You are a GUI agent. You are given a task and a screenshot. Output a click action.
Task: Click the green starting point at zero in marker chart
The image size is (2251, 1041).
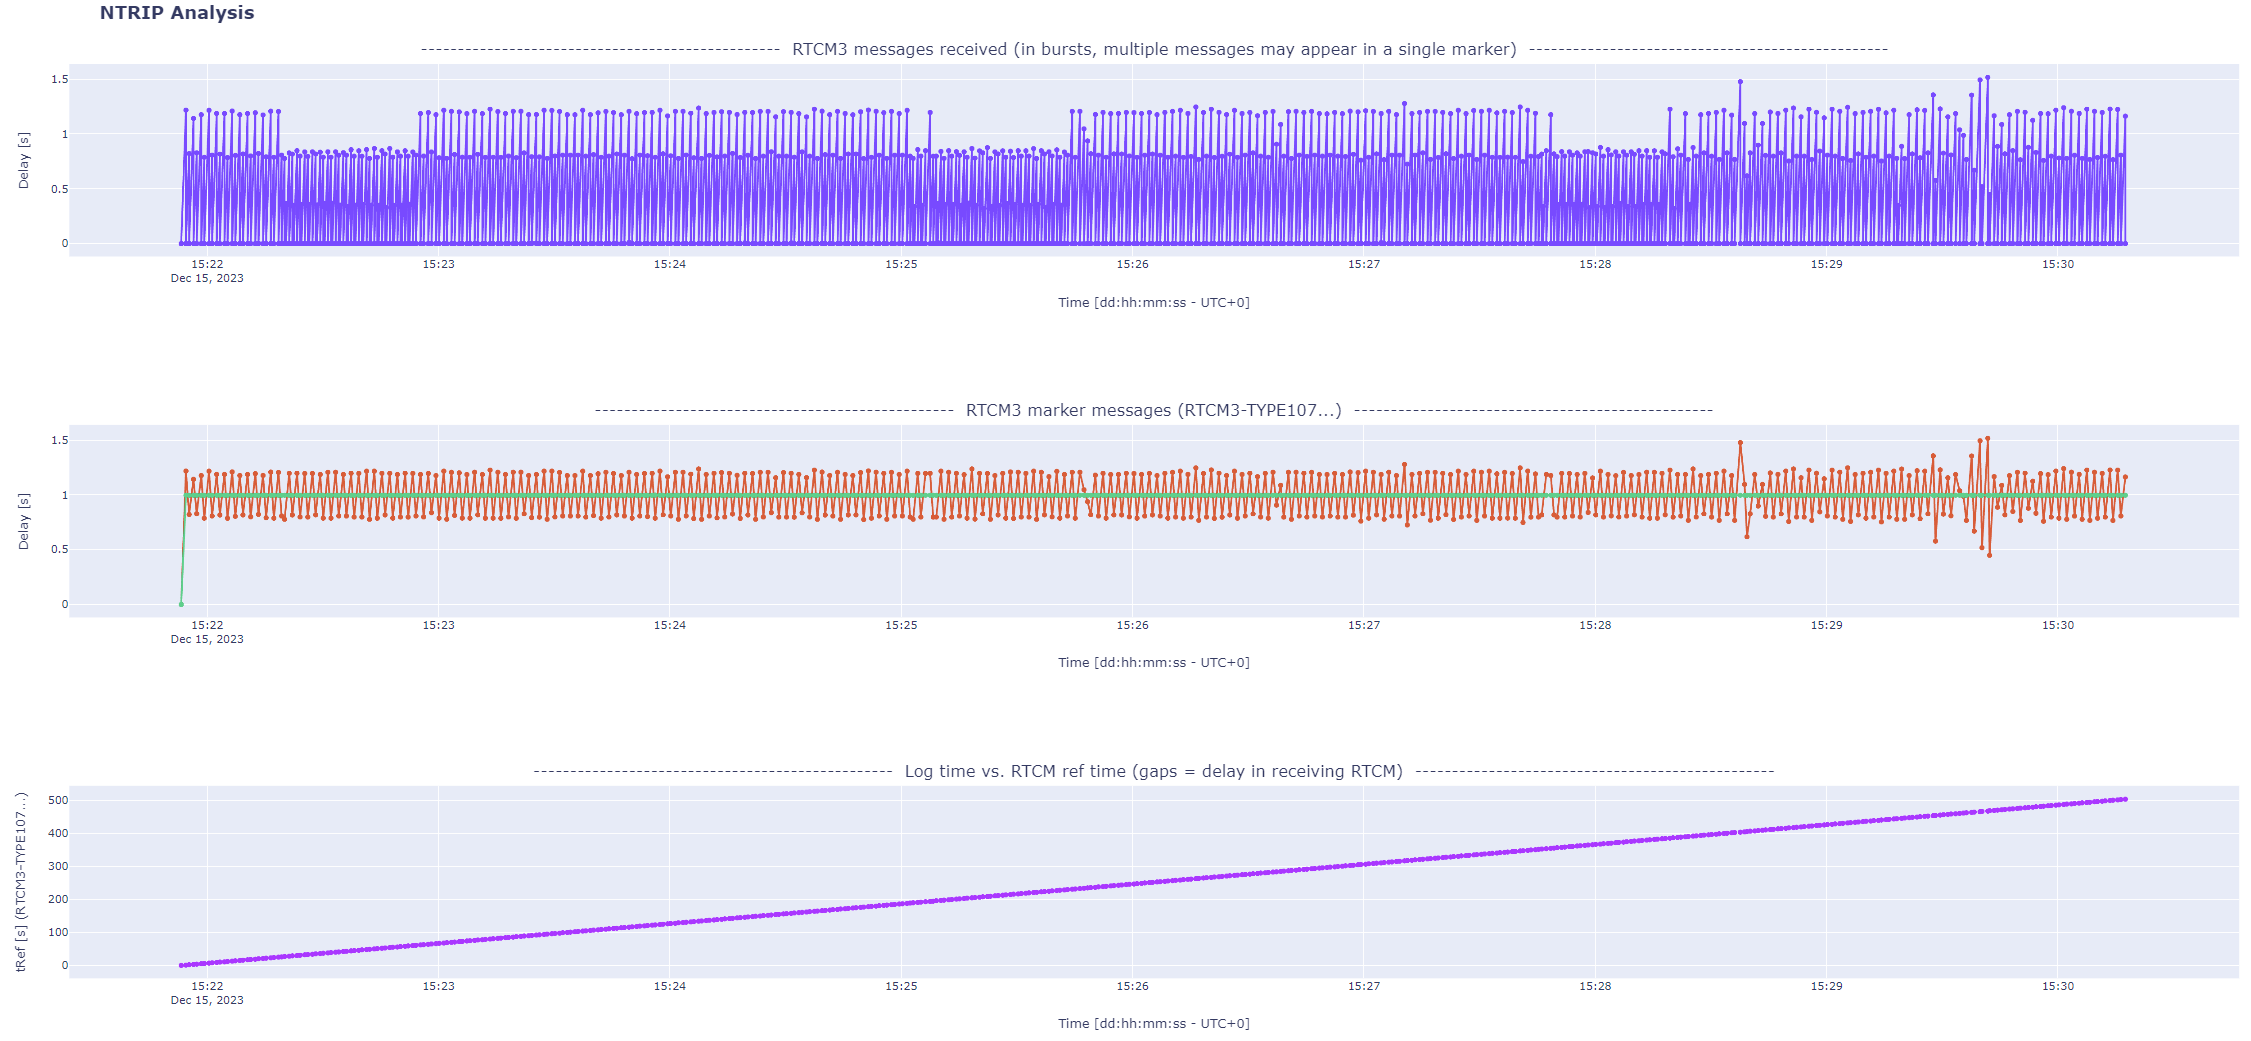181,604
